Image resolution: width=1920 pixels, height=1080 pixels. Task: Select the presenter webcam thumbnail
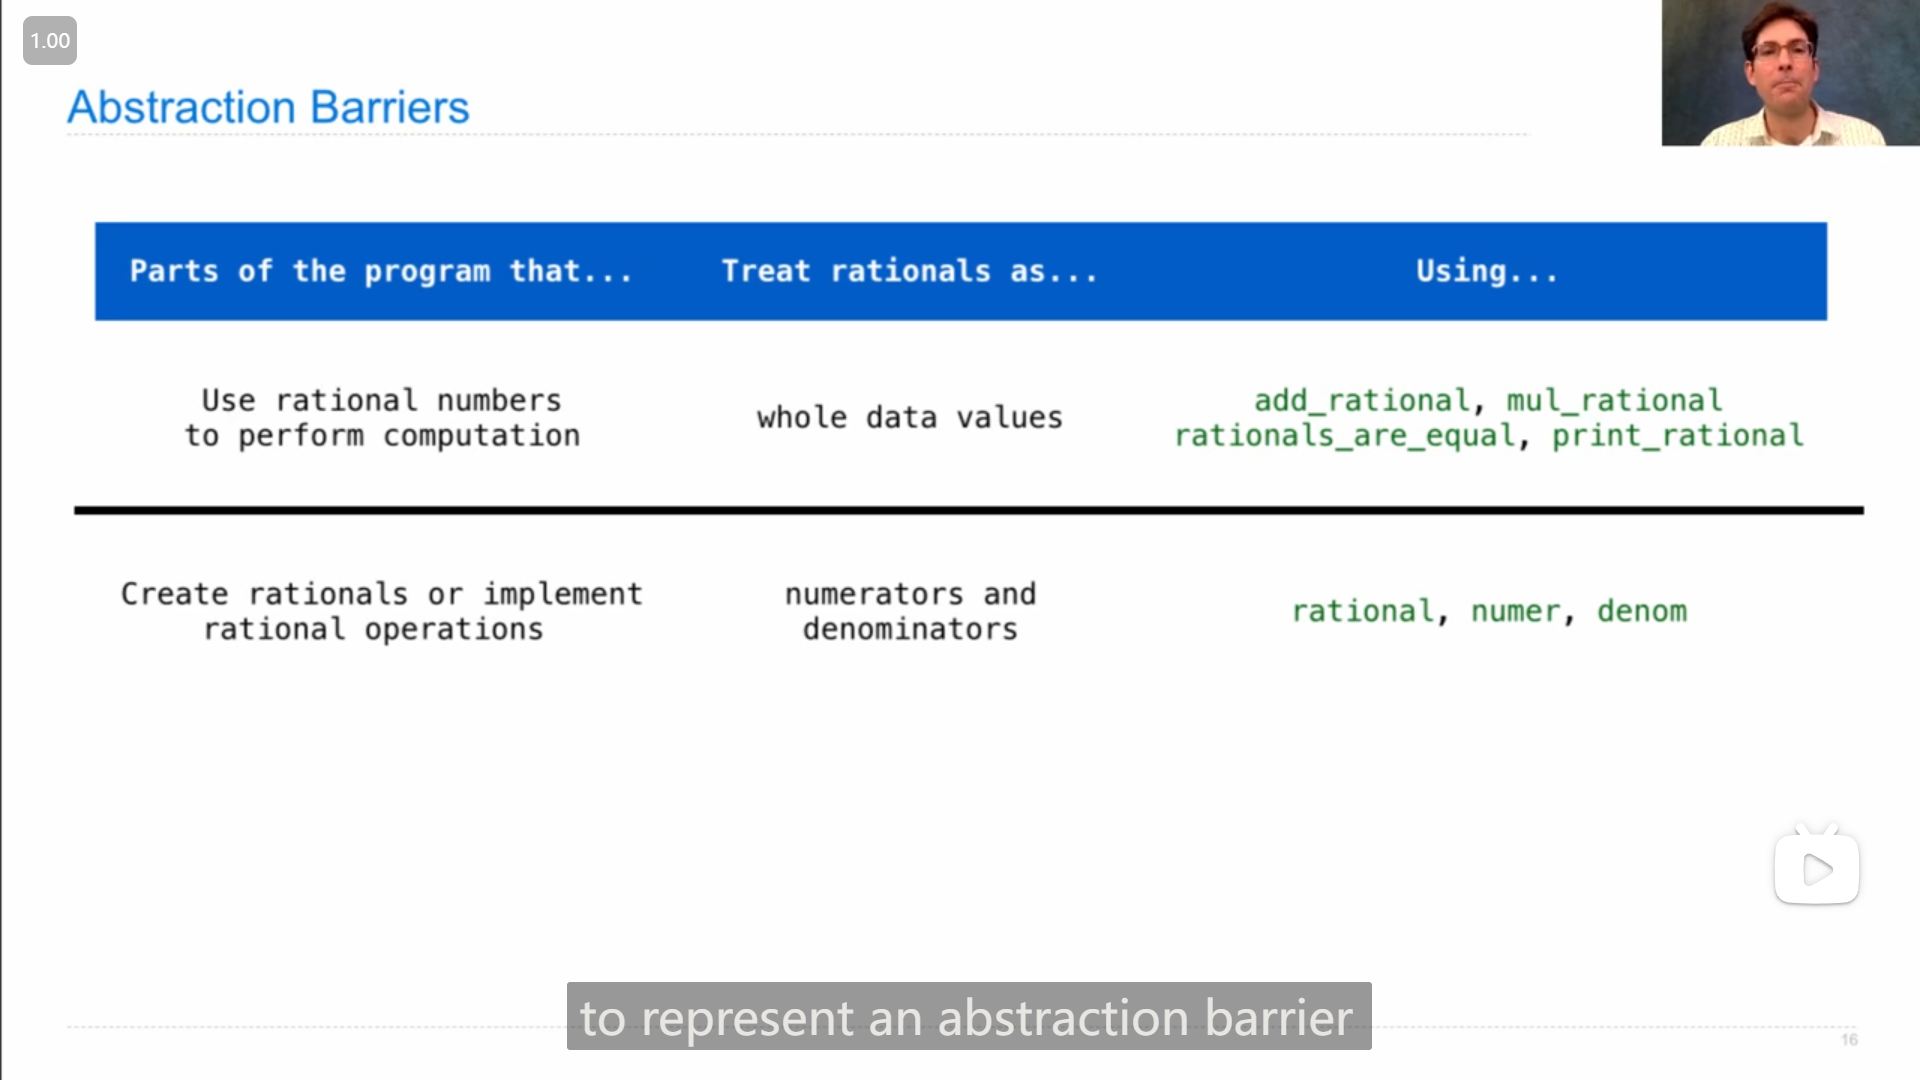coord(1789,73)
